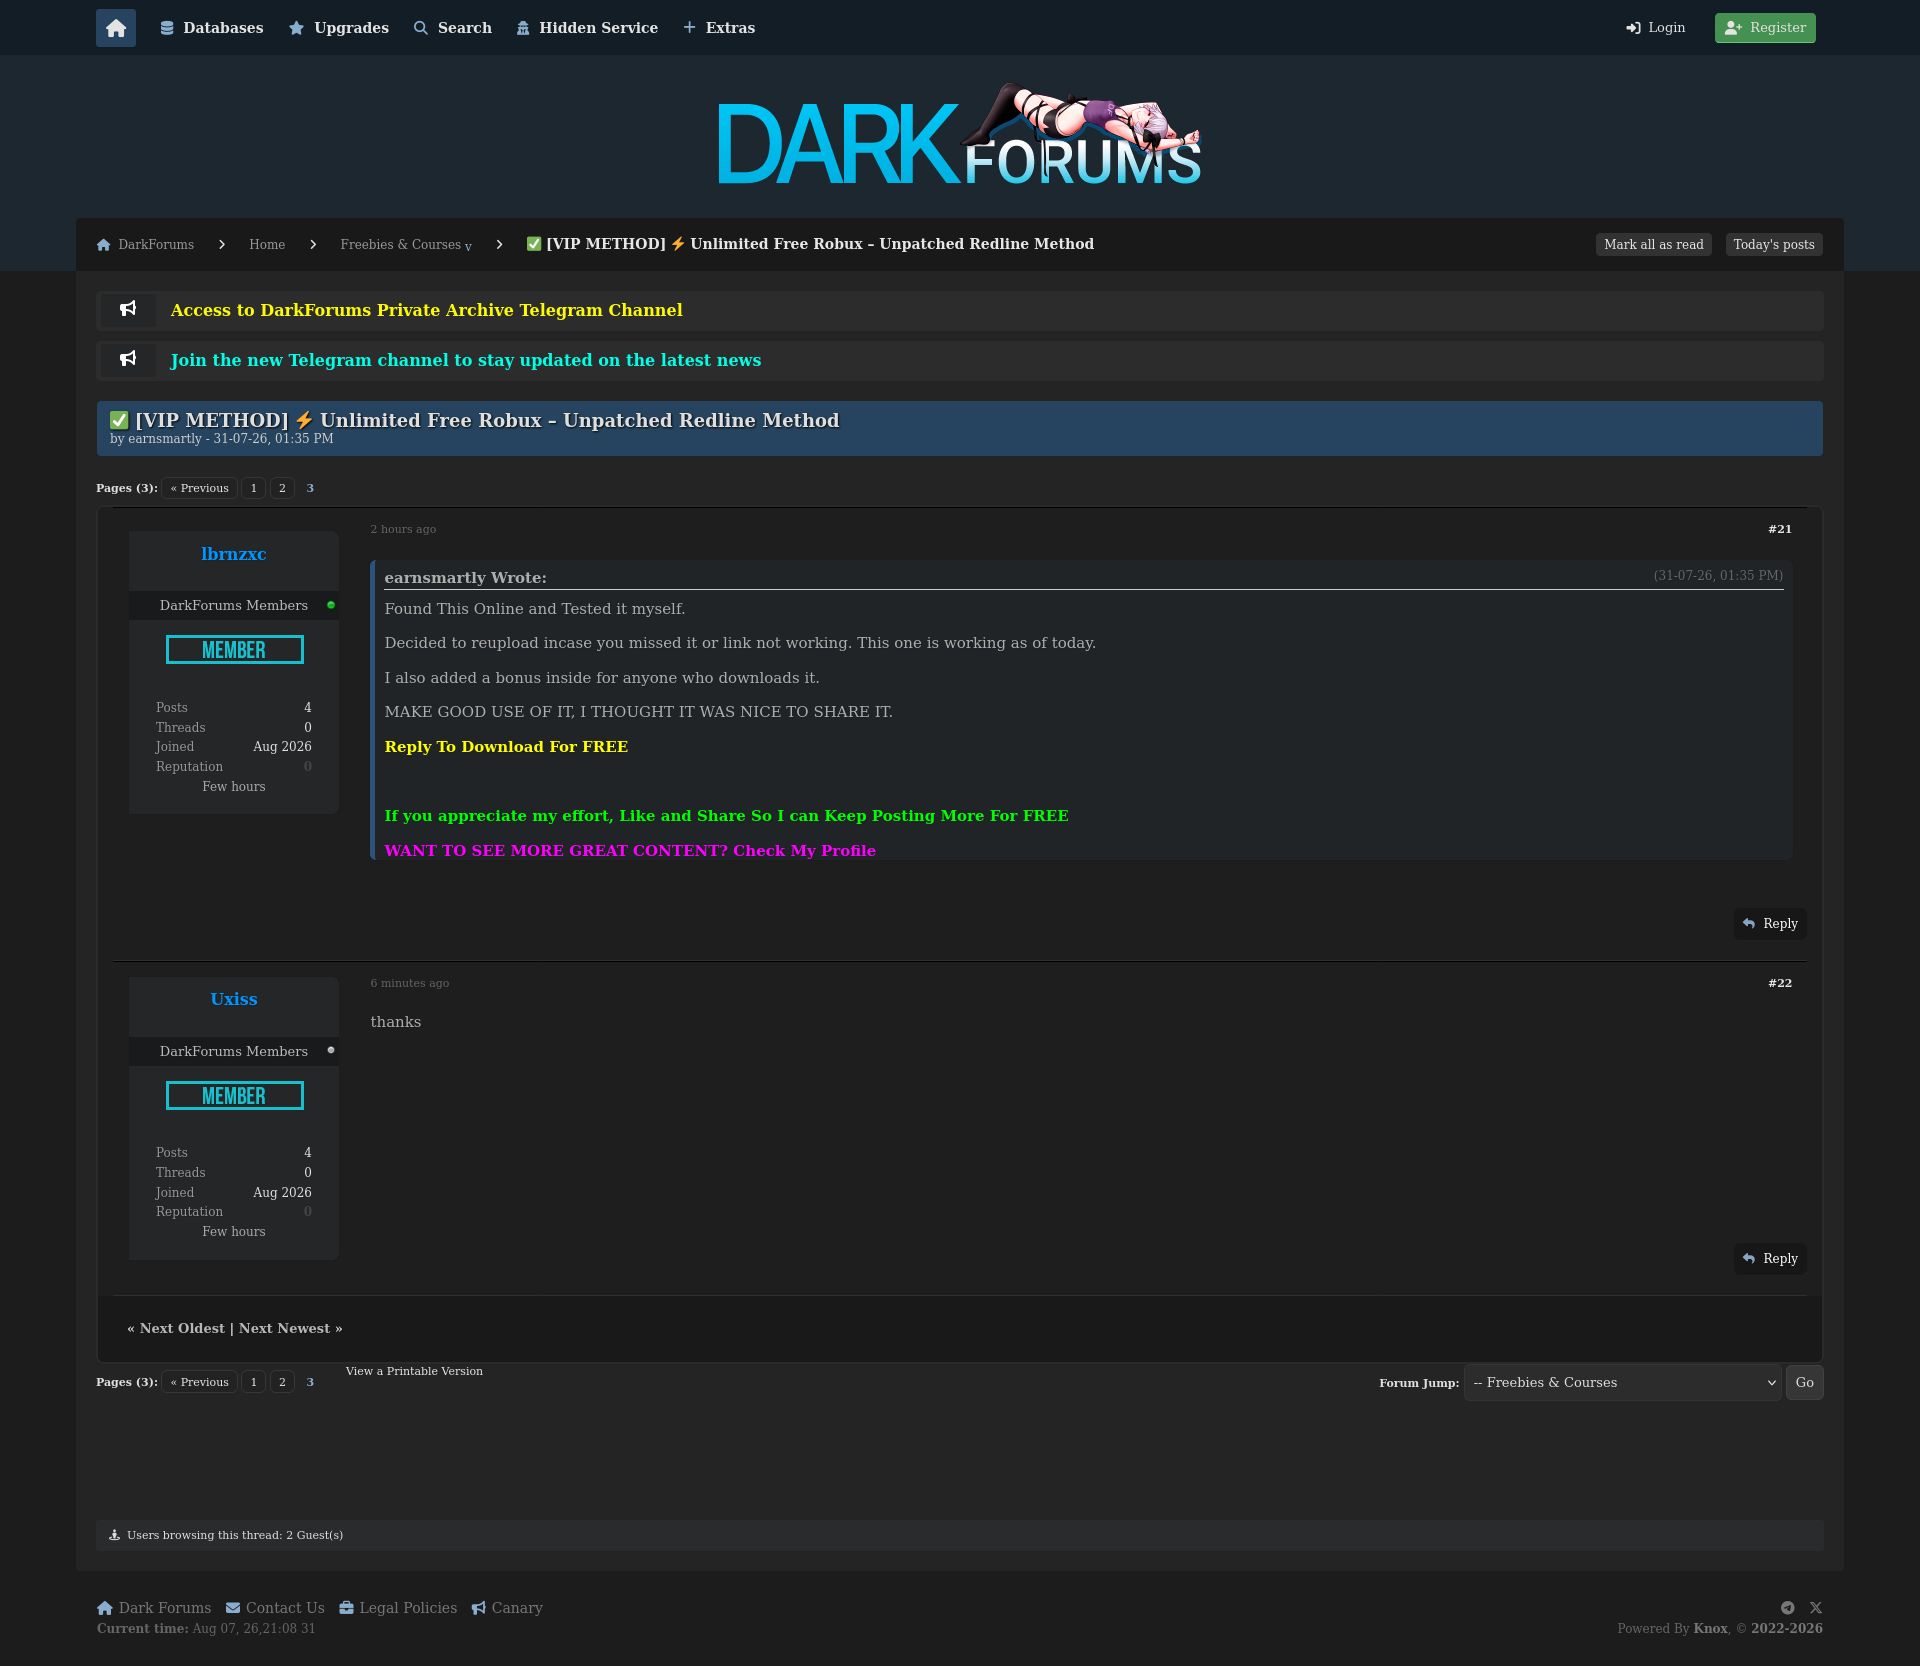
Task: Click Reply on post #22
Action: point(1770,1259)
